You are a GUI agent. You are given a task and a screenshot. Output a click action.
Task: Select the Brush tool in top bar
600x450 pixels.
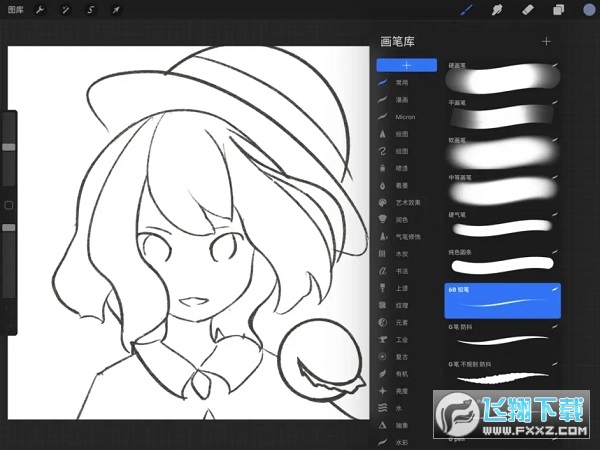point(466,10)
